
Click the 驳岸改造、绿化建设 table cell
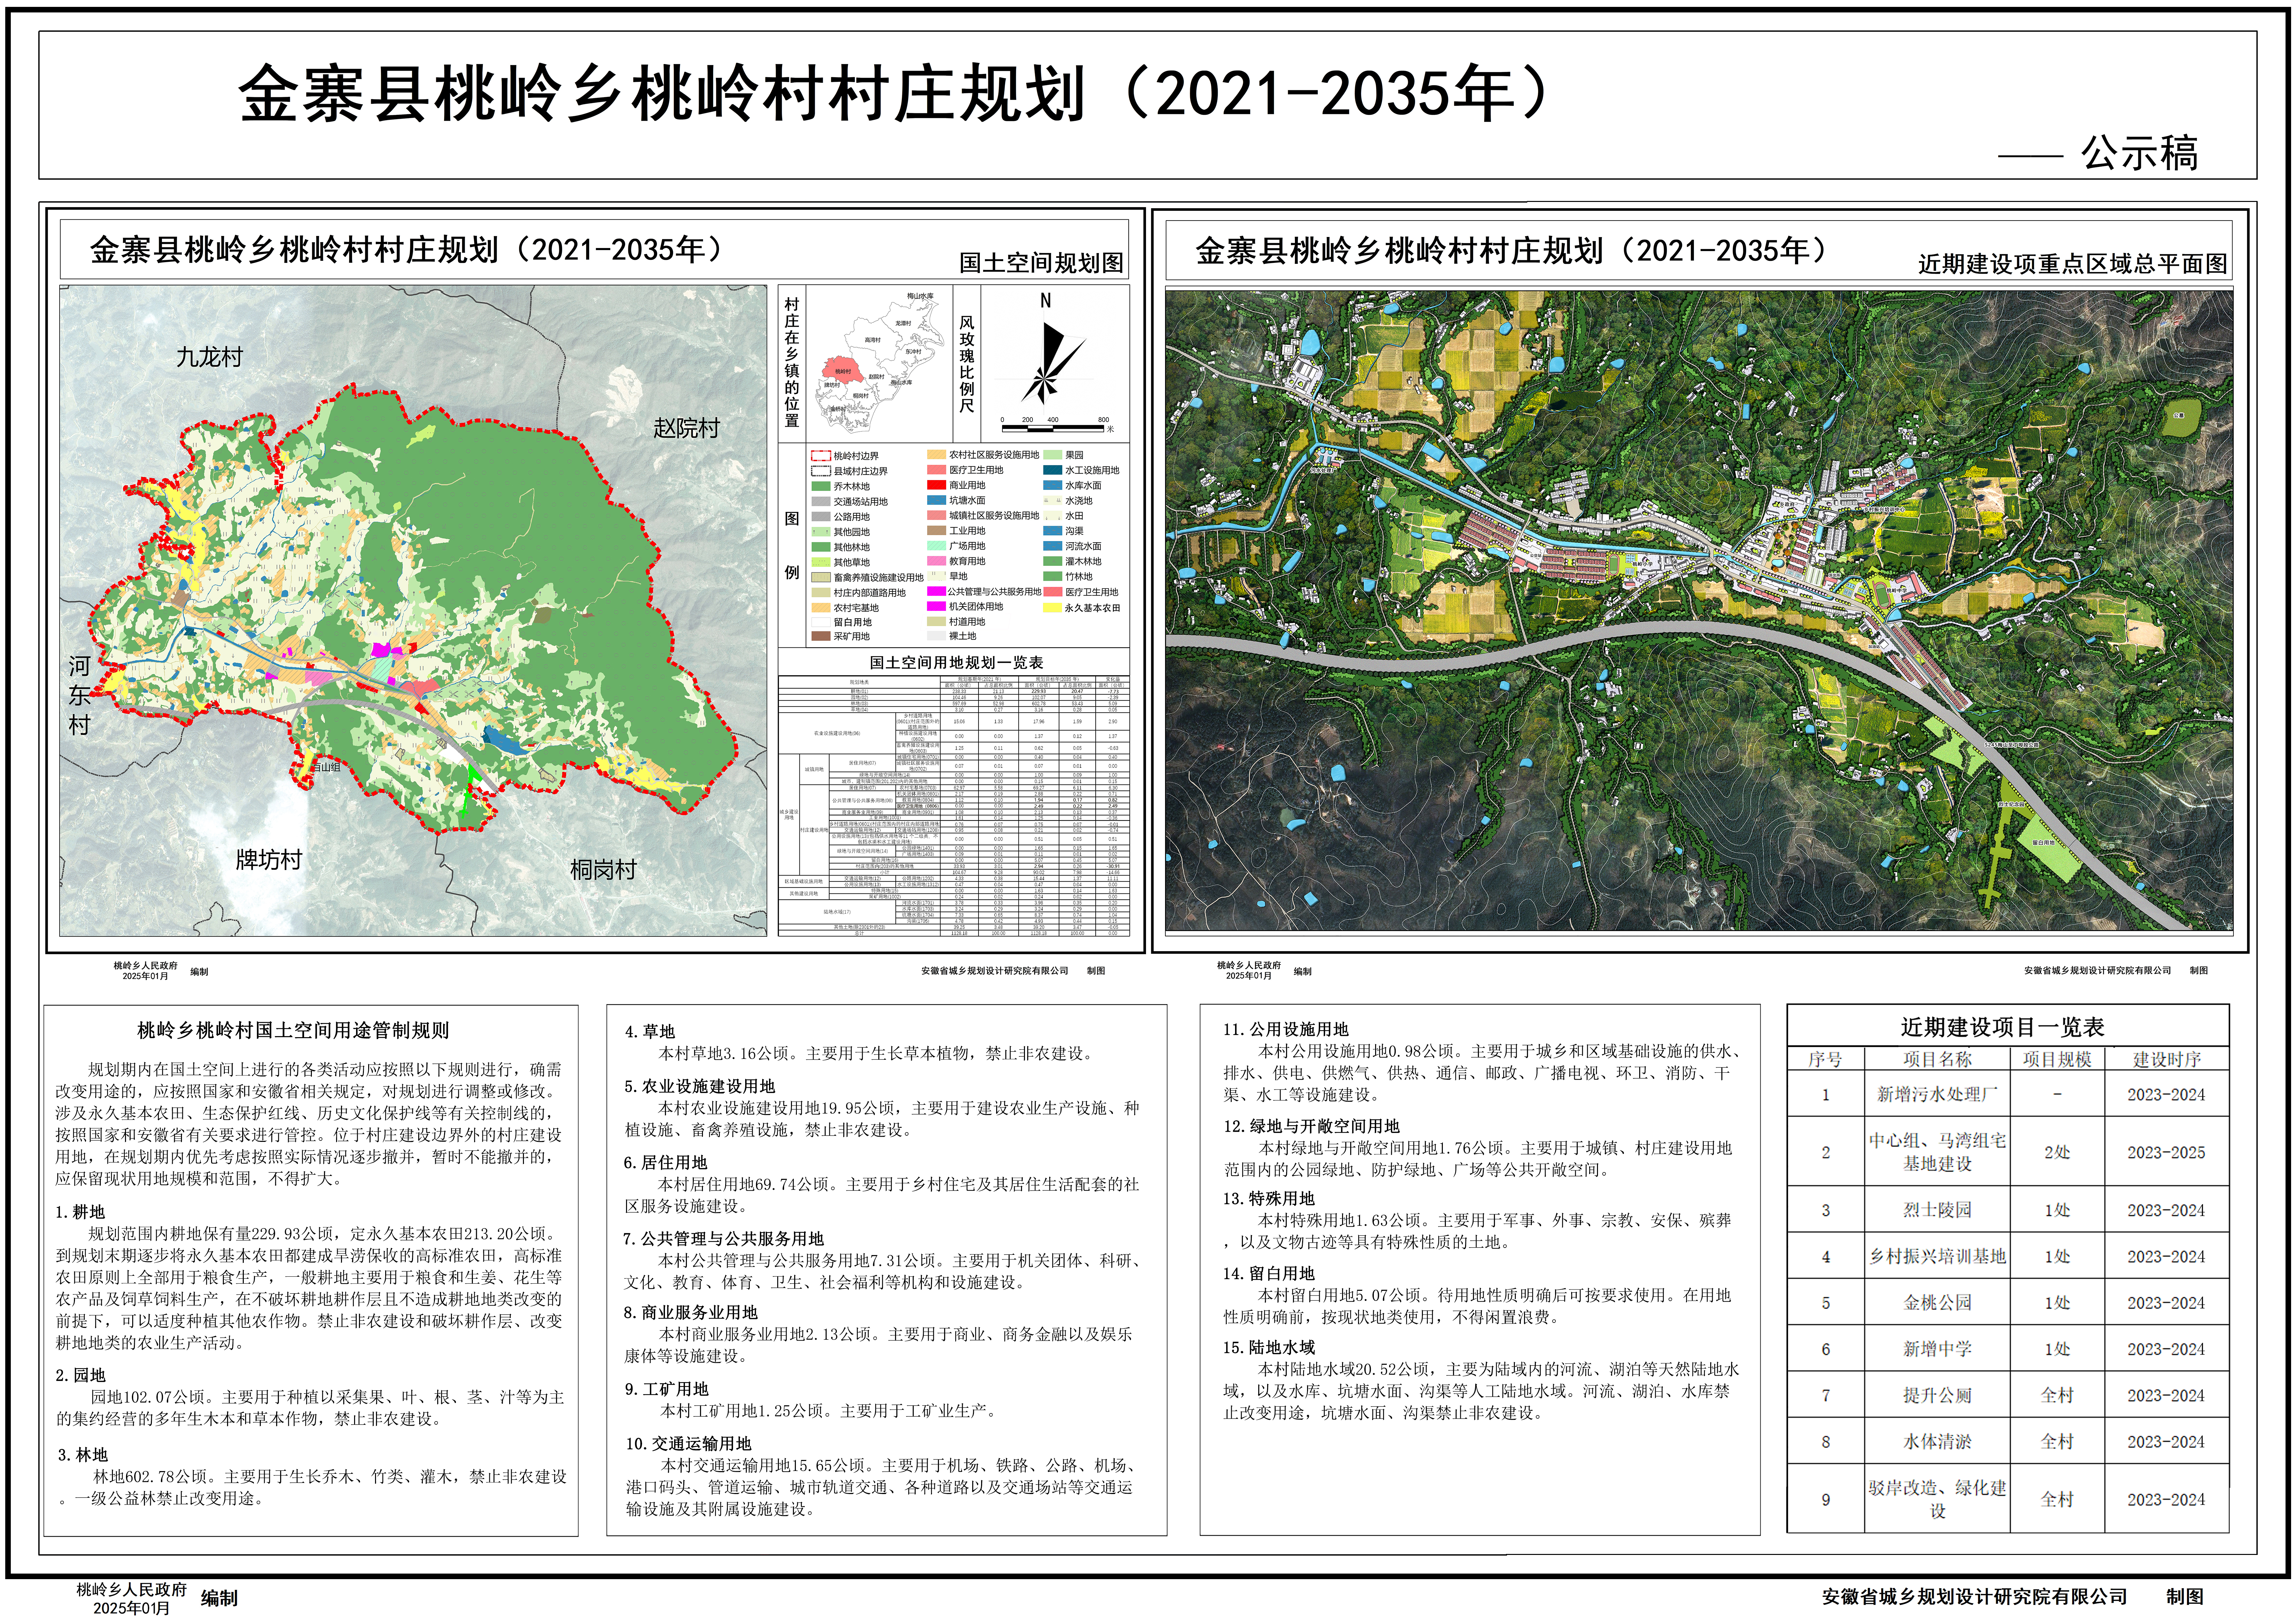pos(1937,1499)
